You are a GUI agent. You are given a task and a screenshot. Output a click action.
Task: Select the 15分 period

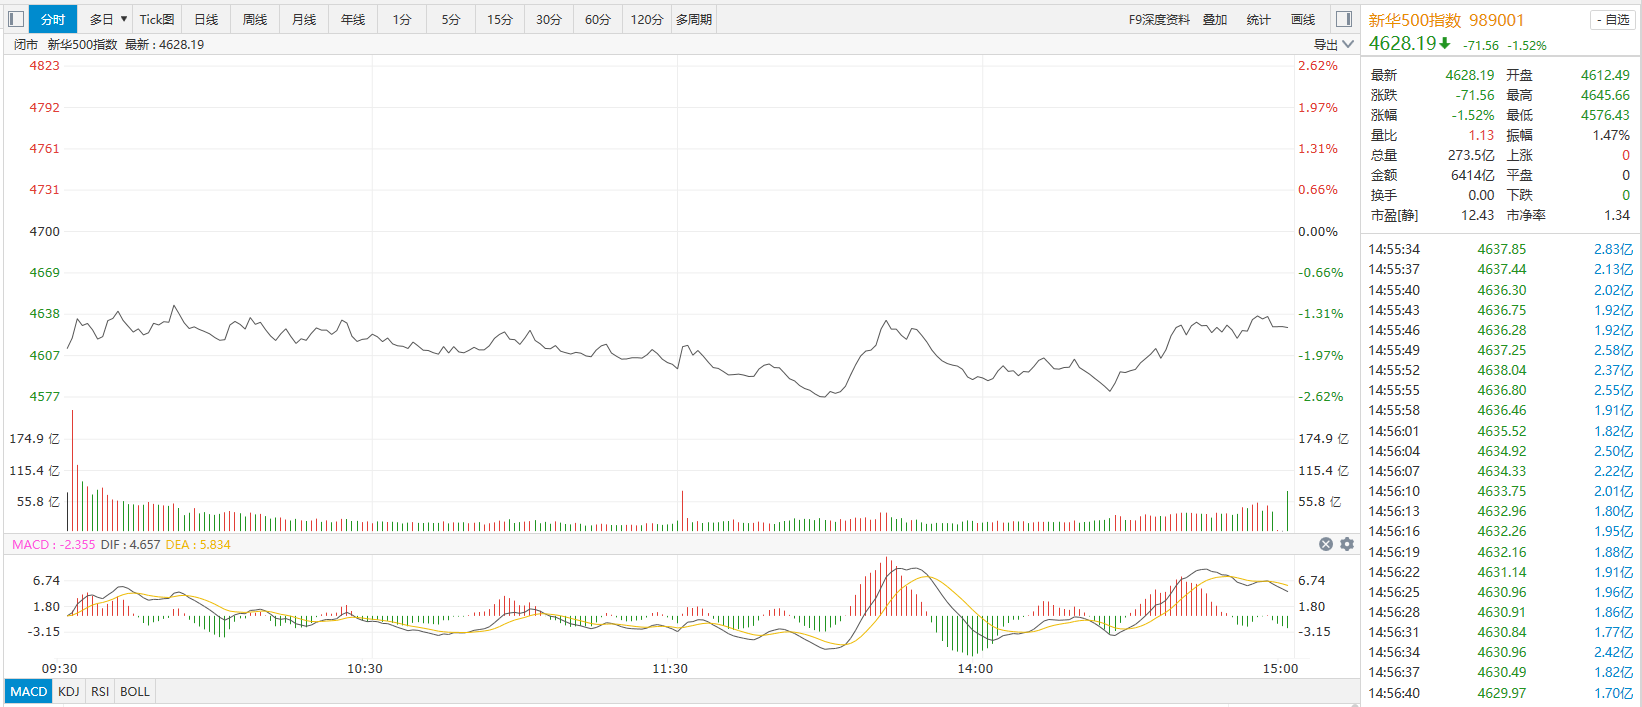[x=500, y=19]
